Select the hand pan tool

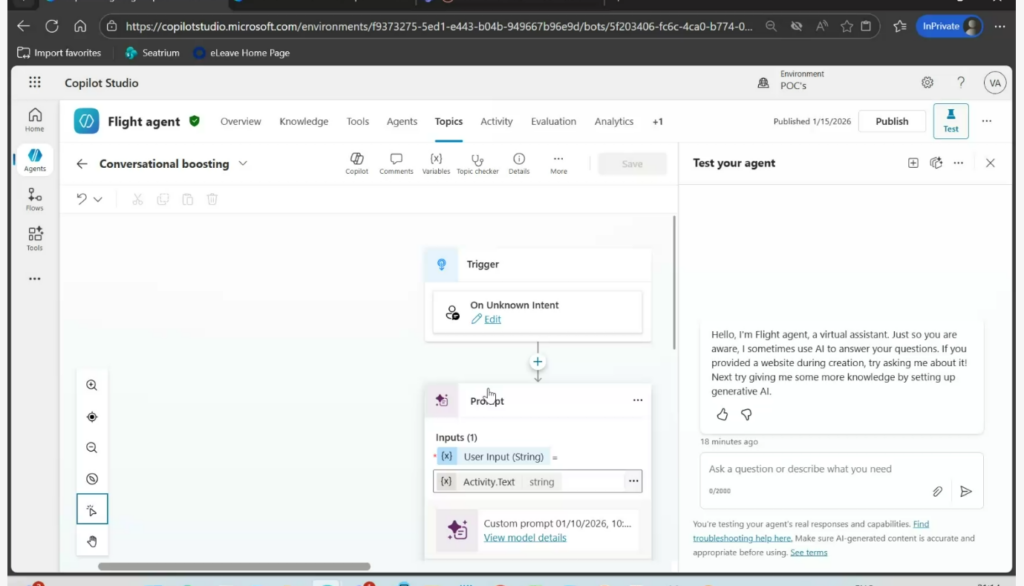point(92,542)
